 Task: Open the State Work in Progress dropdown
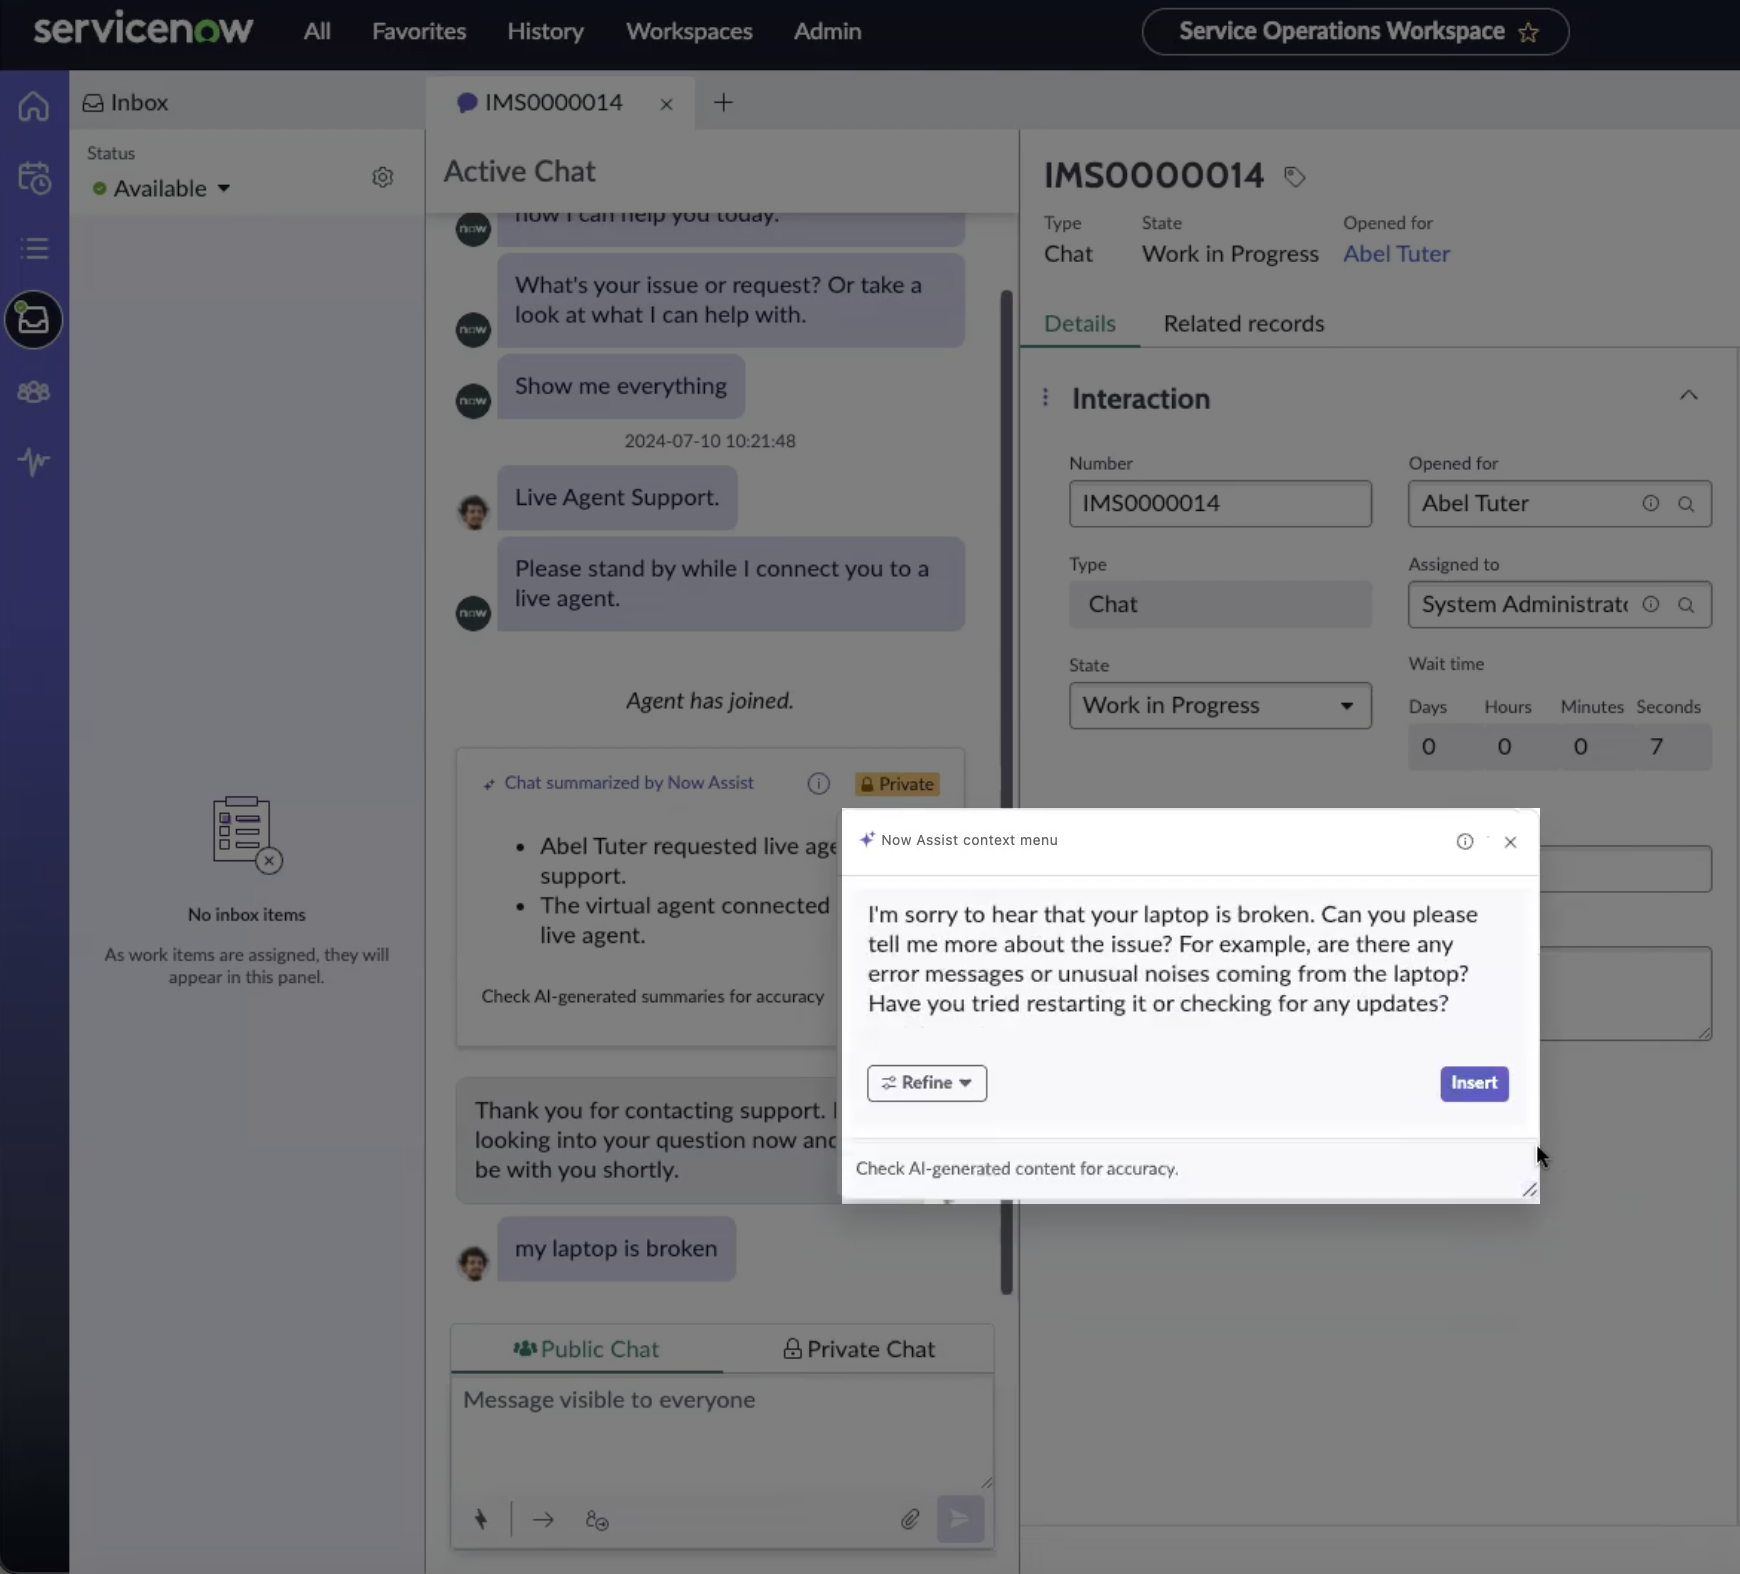pyautogui.click(x=1220, y=705)
